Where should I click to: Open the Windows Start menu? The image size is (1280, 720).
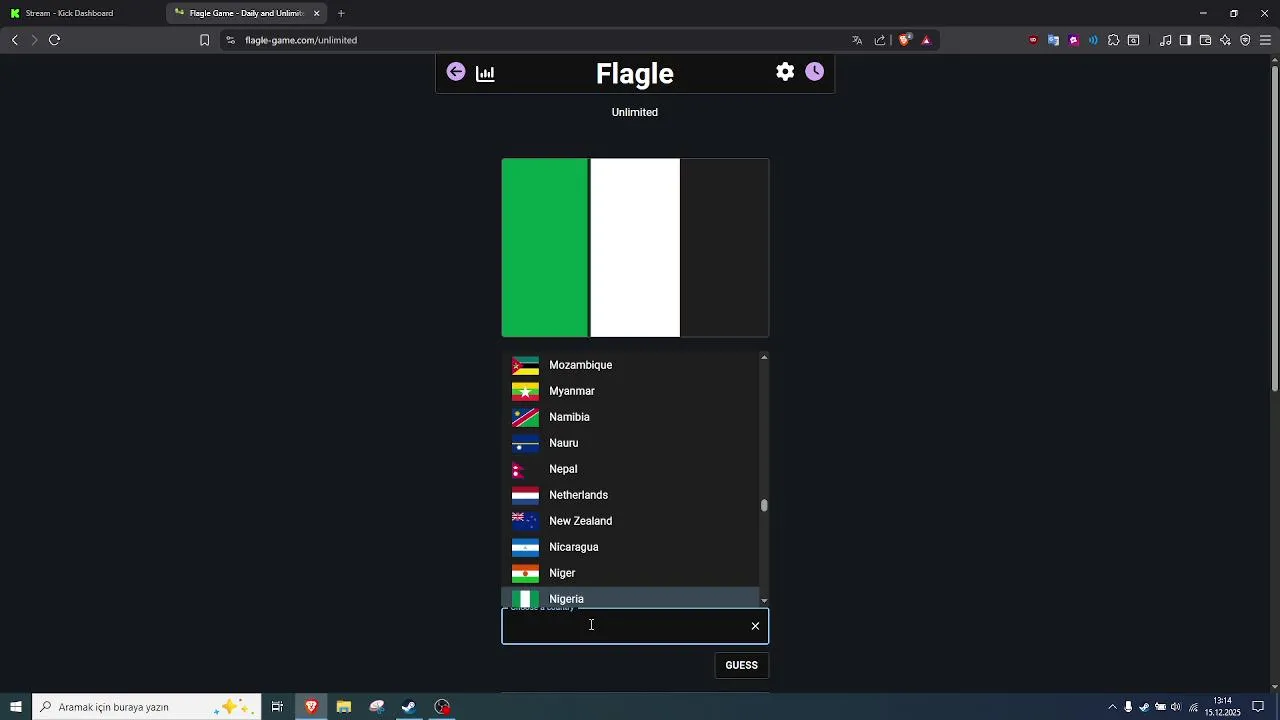(16, 707)
